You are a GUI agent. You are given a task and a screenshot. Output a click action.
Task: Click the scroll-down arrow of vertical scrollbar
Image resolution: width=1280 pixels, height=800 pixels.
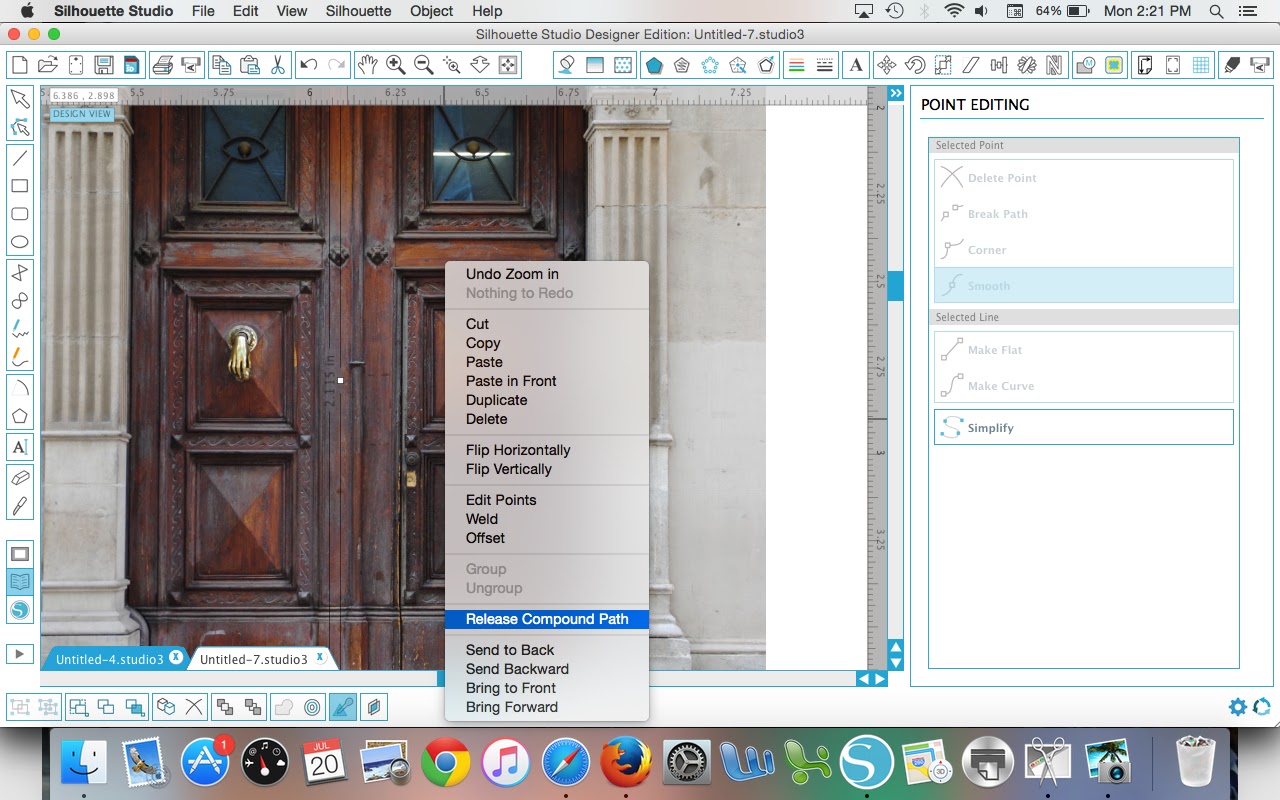896,662
